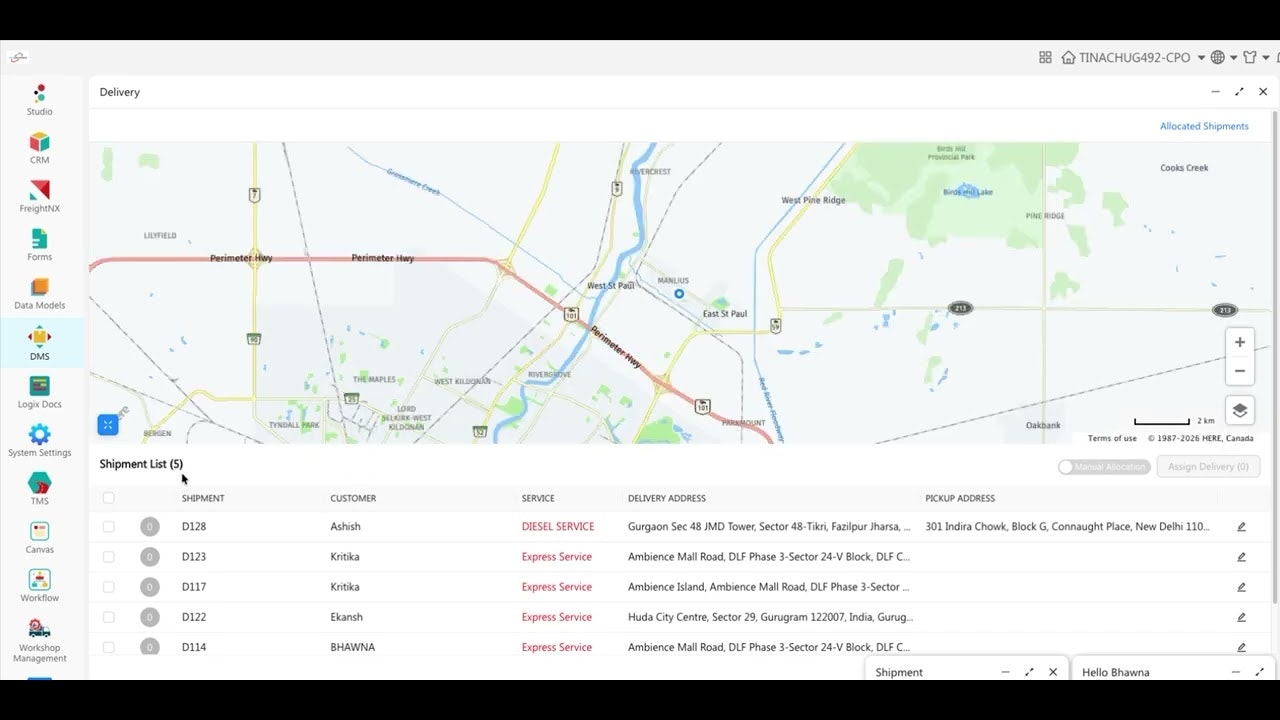Click the app grid icon in top bar
The image size is (1280, 720).
(1045, 58)
